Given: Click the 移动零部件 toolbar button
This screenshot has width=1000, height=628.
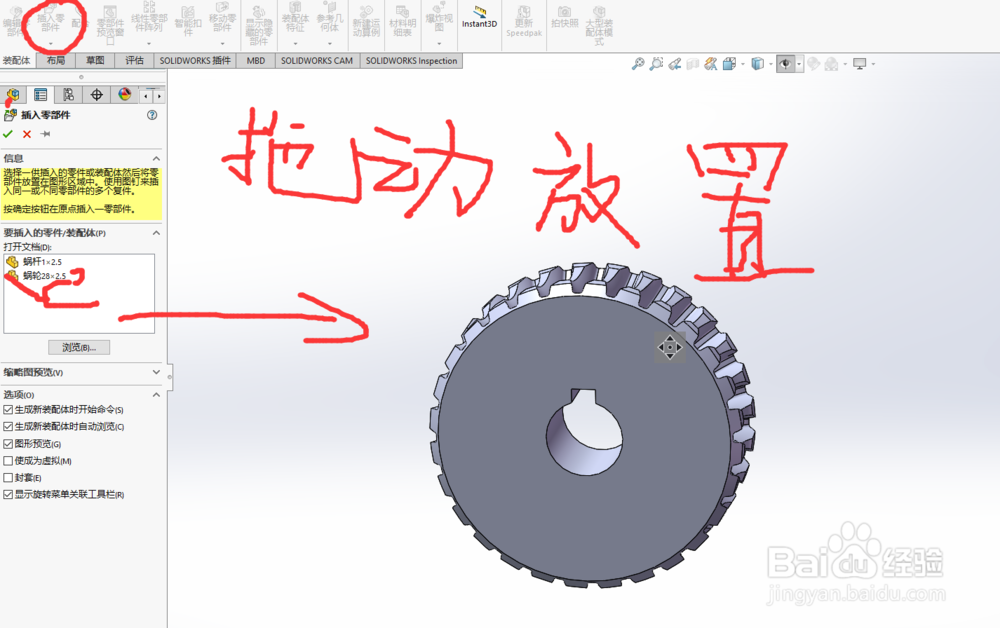Looking at the screenshot, I should pos(222,18).
